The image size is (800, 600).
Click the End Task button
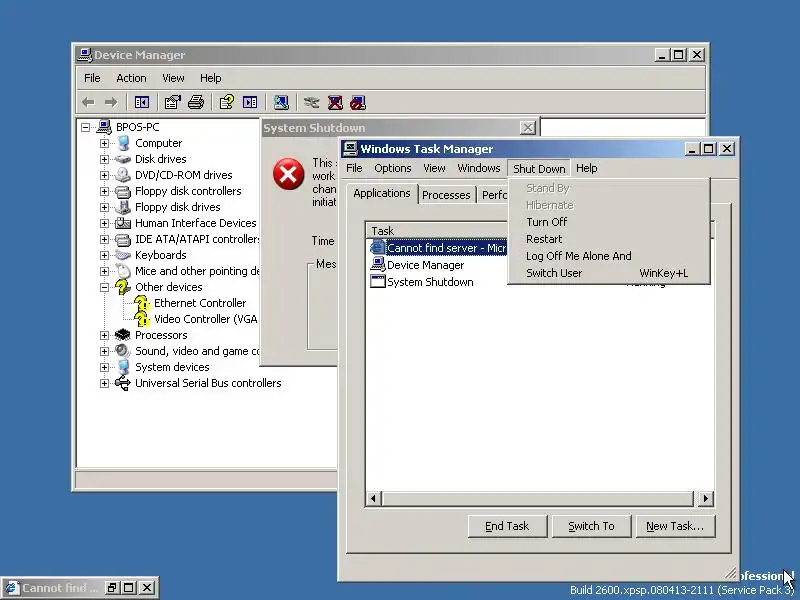point(507,526)
